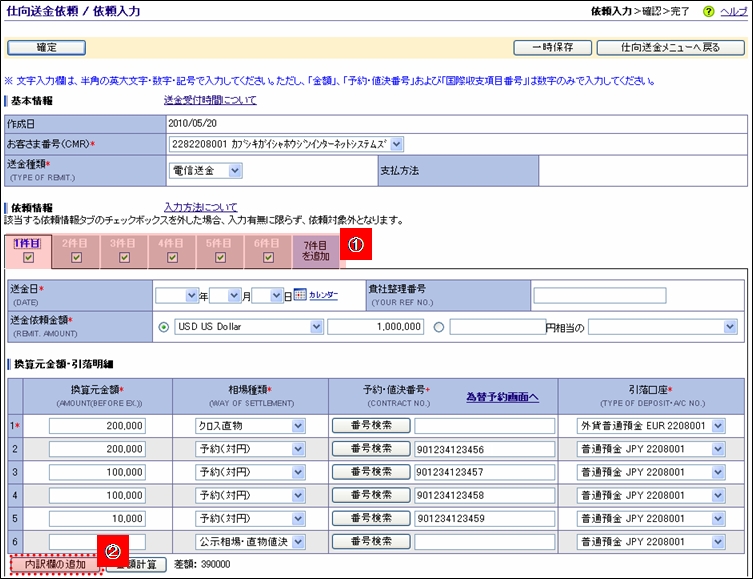Open the calendar icon next to date fields
The width and height of the screenshot is (753, 579).
[300, 294]
